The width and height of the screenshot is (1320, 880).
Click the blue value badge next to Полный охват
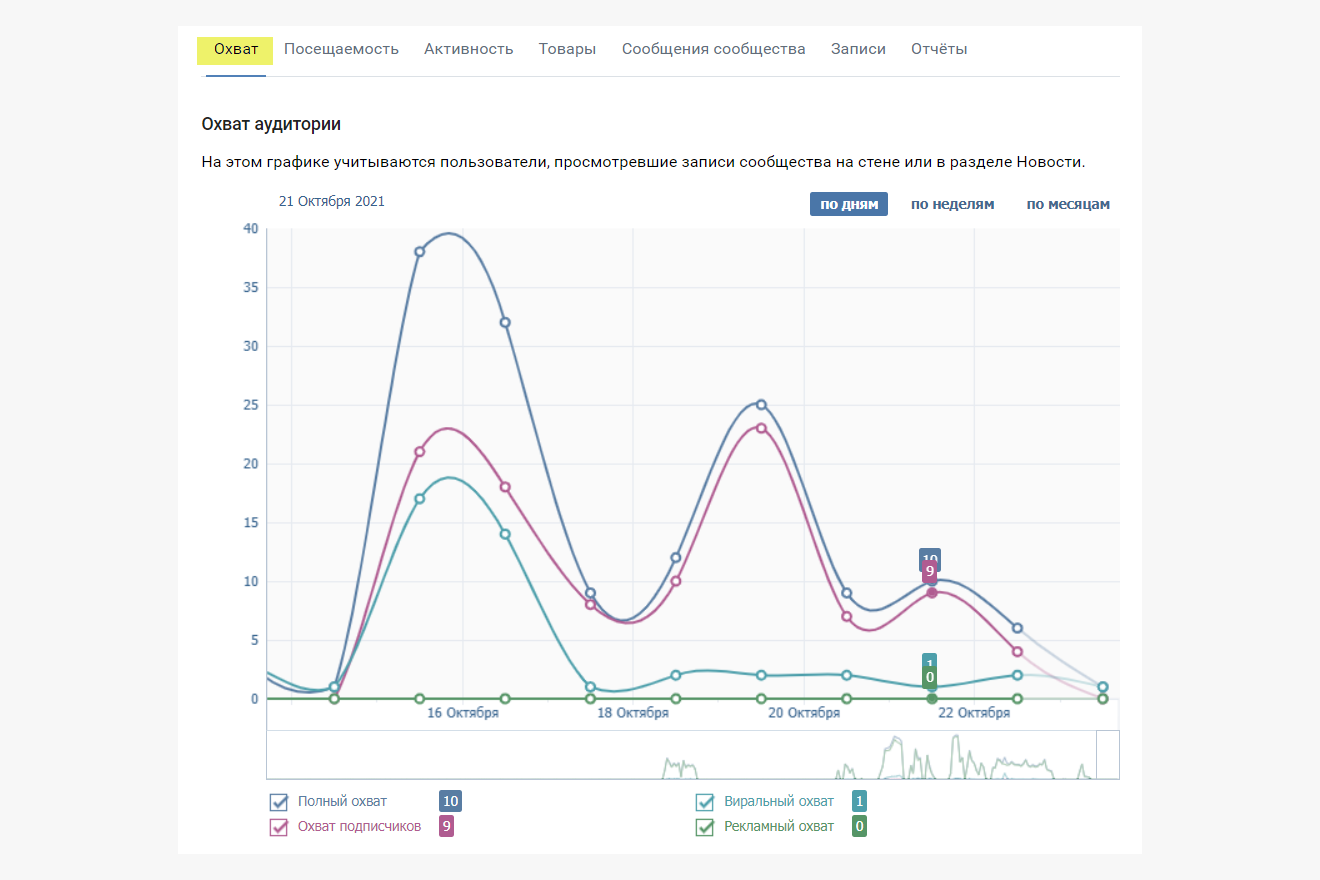(450, 801)
